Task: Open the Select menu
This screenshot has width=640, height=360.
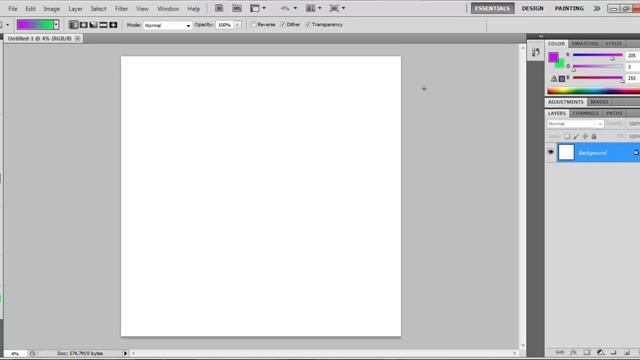Action: tap(98, 9)
